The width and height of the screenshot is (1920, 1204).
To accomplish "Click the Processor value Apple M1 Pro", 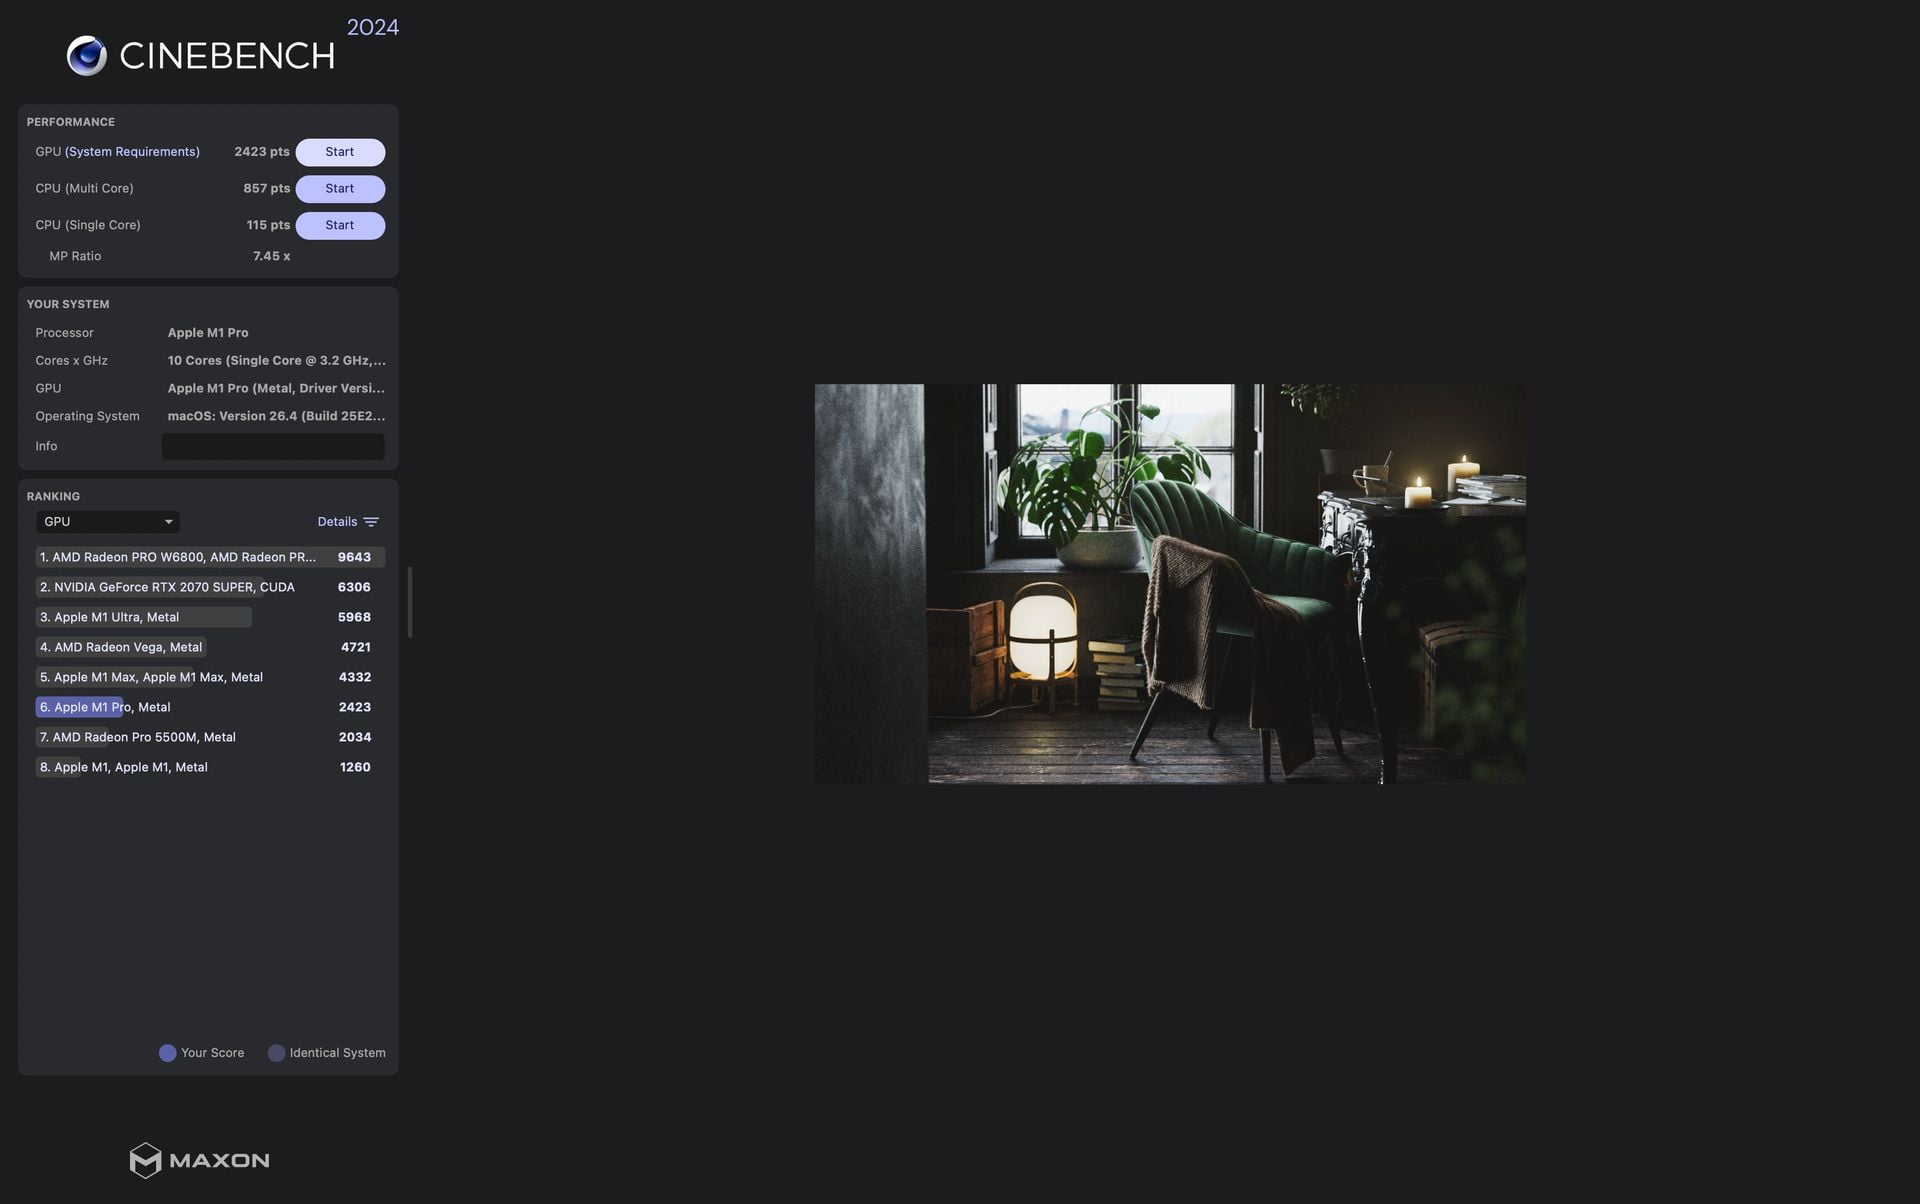I will pyautogui.click(x=208, y=333).
